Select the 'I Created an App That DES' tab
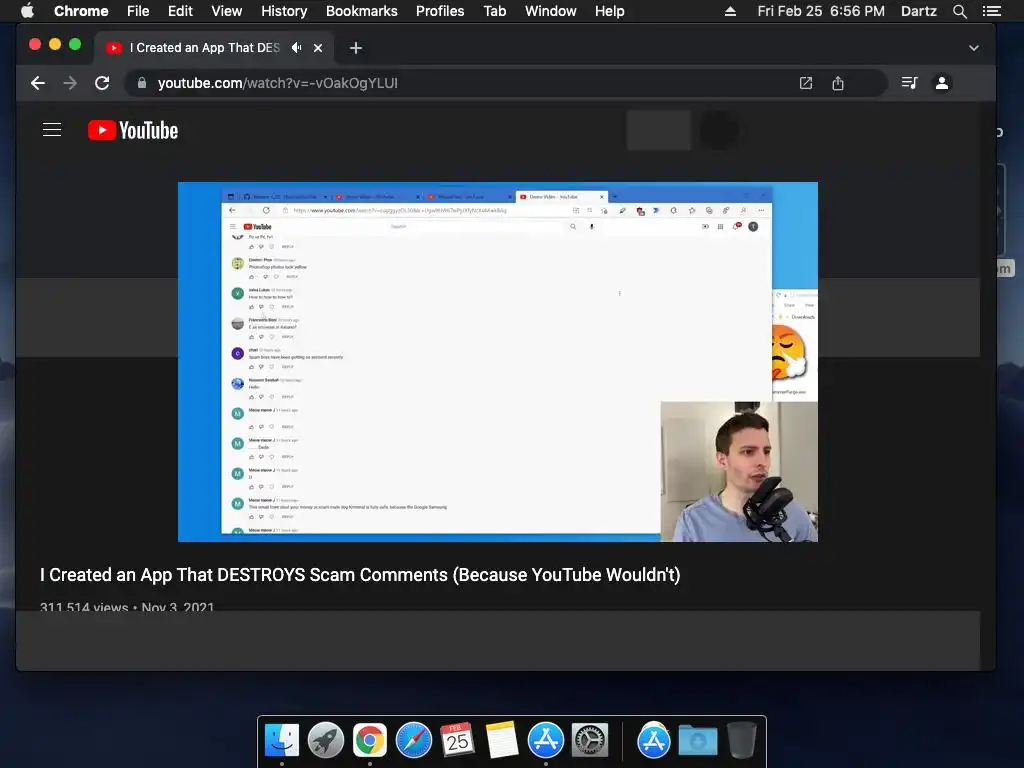The height and width of the screenshot is (768, 1024). (204, 48)
